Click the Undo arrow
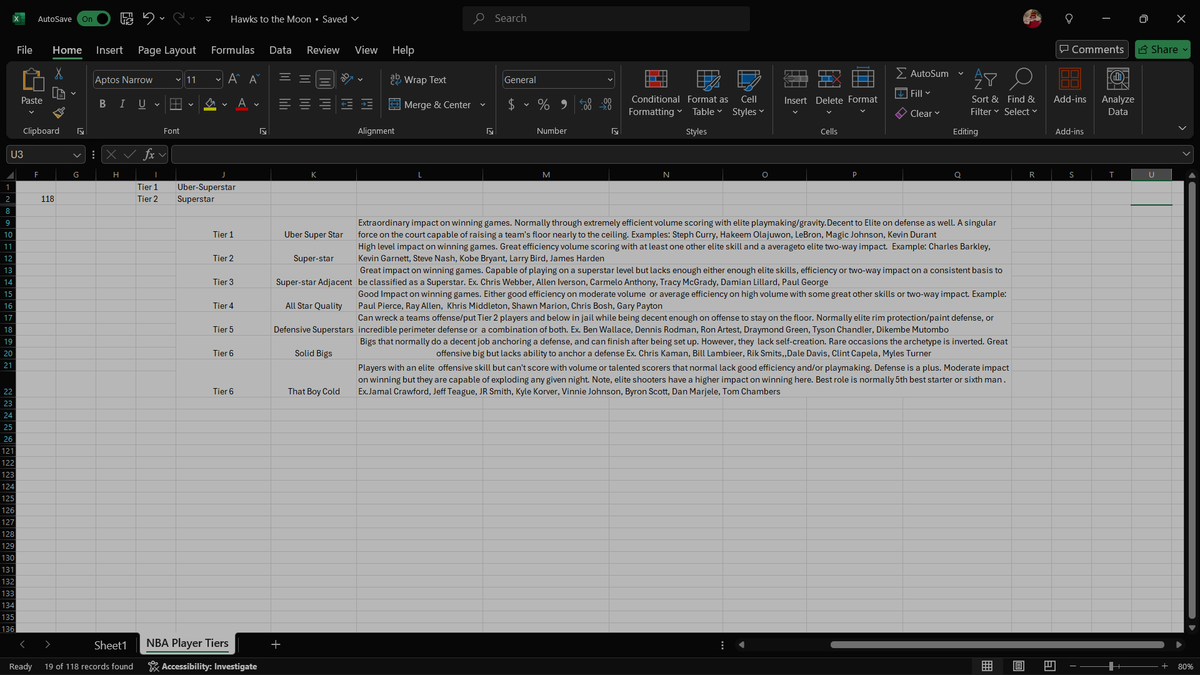Viewport: 1200px width, 675px height. 147,18
